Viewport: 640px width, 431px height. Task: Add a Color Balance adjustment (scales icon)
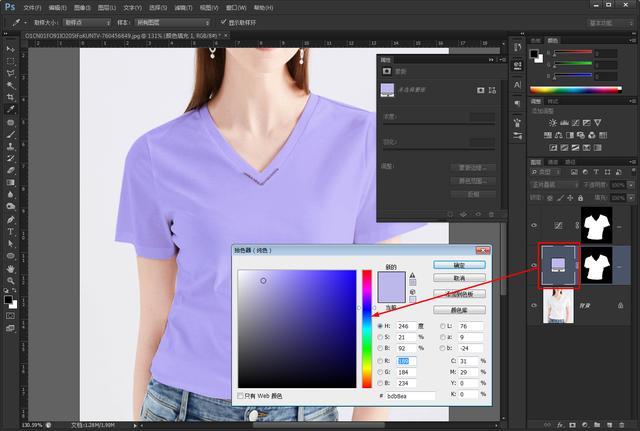click(559, 135)
